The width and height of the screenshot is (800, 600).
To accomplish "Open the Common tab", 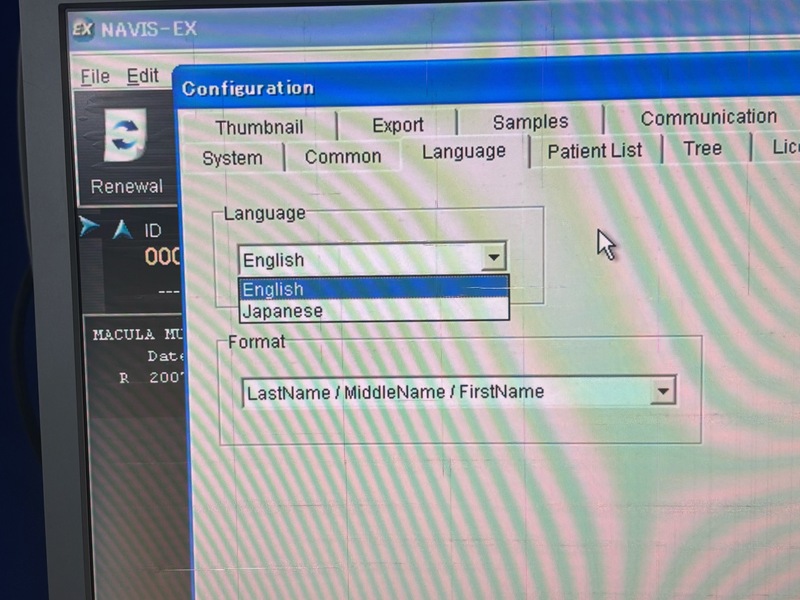I will (x=343, y=157).
